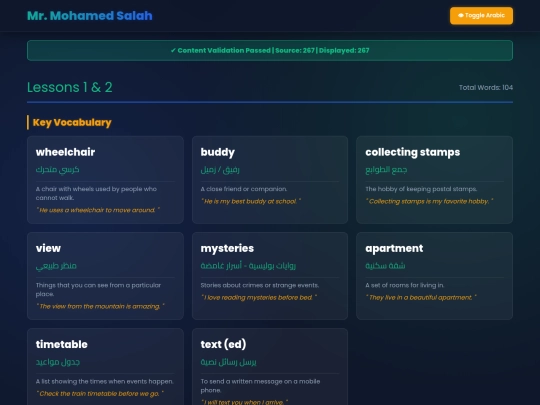
Task: Click the Content Validation Passed banner
Action: [270, 50]
